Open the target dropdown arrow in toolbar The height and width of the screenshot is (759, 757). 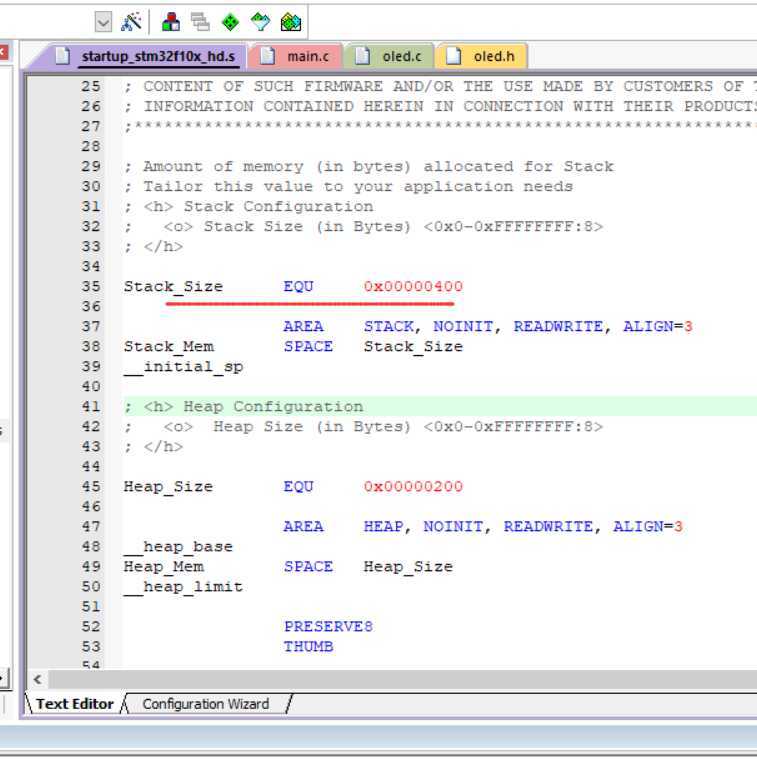coord(103,22)
